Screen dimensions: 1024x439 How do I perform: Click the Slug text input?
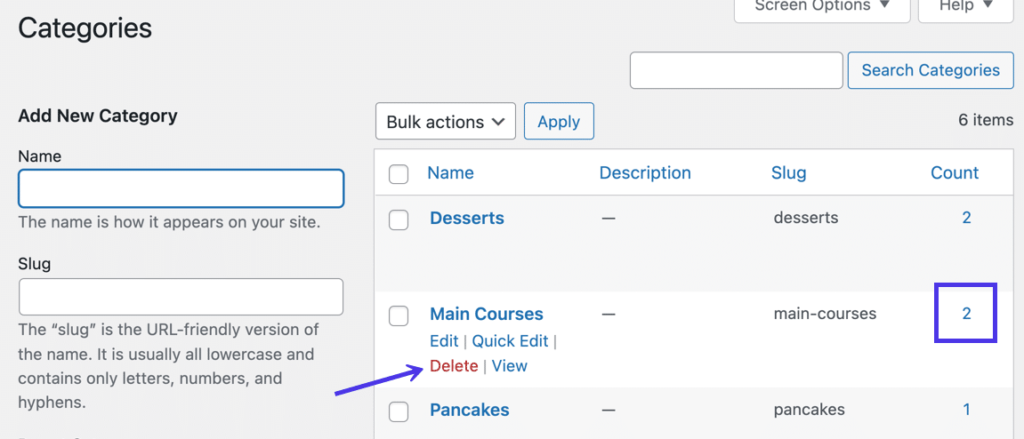coord(181,297)
